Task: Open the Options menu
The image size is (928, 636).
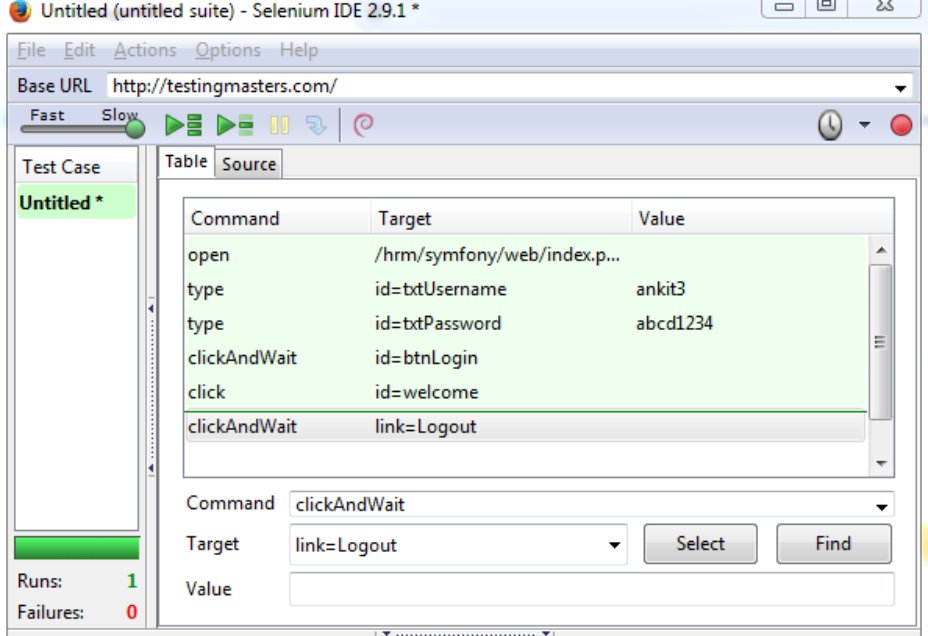Action: 227,50
